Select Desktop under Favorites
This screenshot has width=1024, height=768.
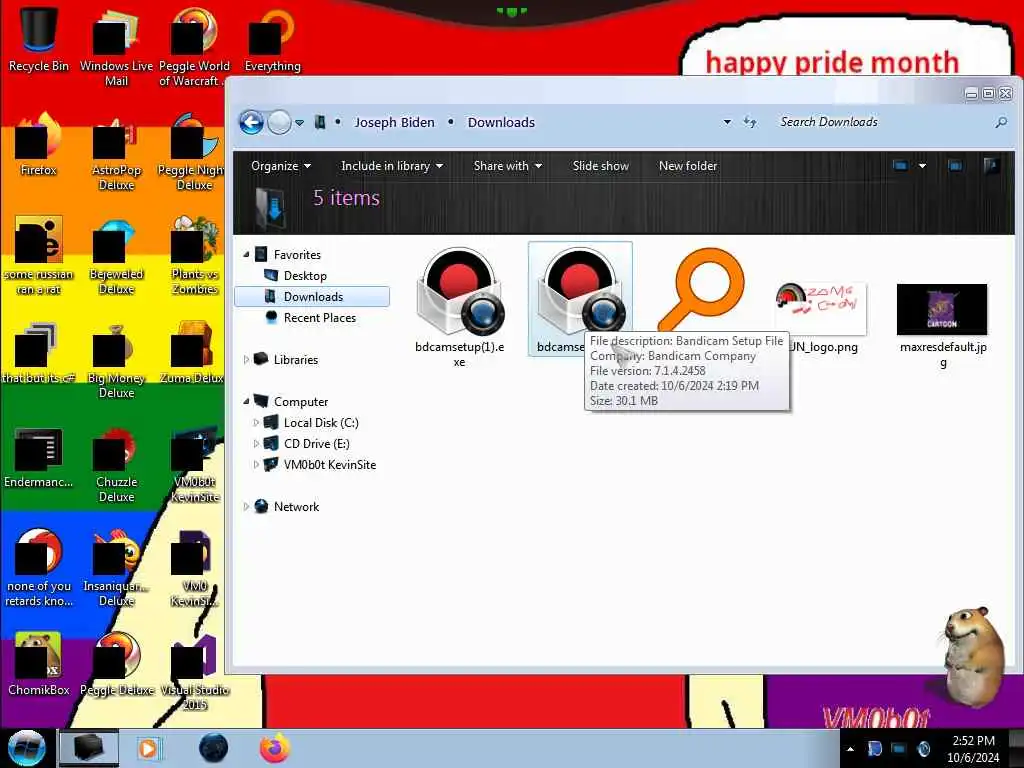point(305,276)
